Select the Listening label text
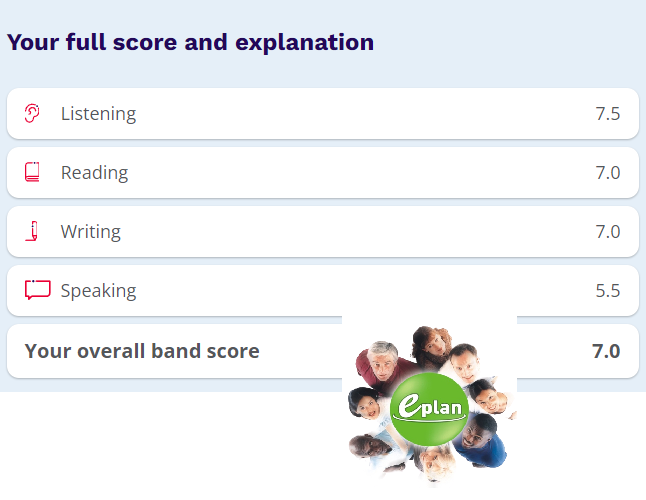Image resolution: width=646 pixels, height=500 pixels. point(98,114)
